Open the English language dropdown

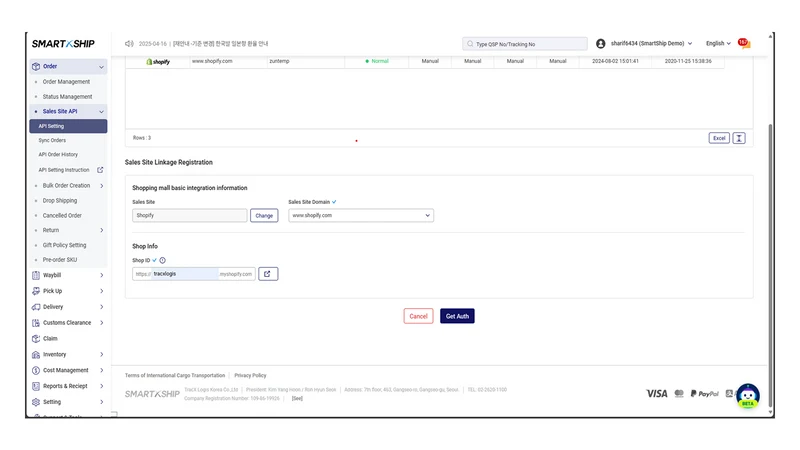pos(718,43)
